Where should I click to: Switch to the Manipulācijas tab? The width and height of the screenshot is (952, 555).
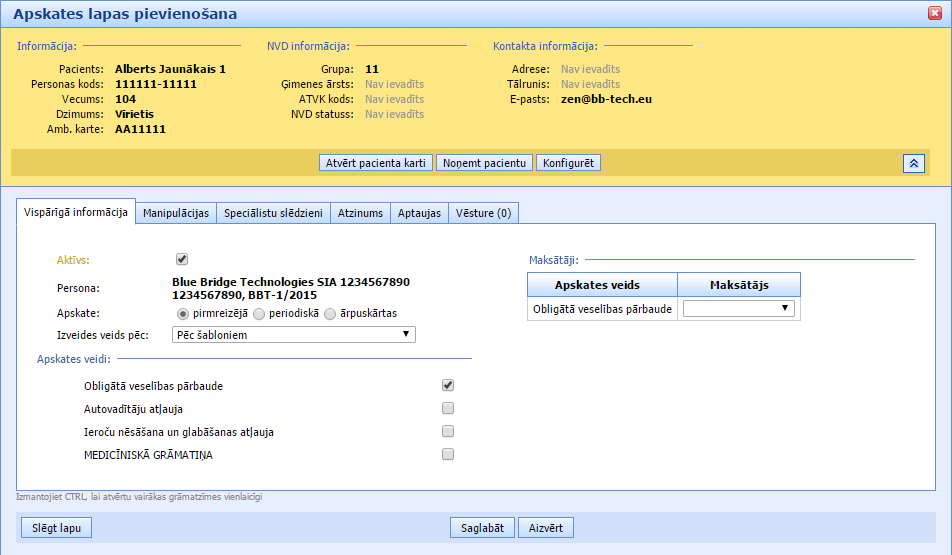click(x=176, y=213)
